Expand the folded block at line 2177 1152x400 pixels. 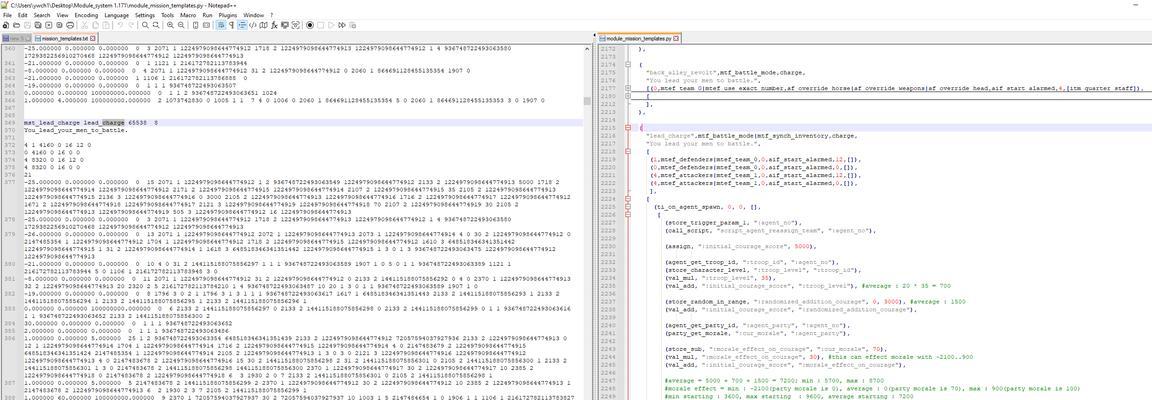(629, 88)
